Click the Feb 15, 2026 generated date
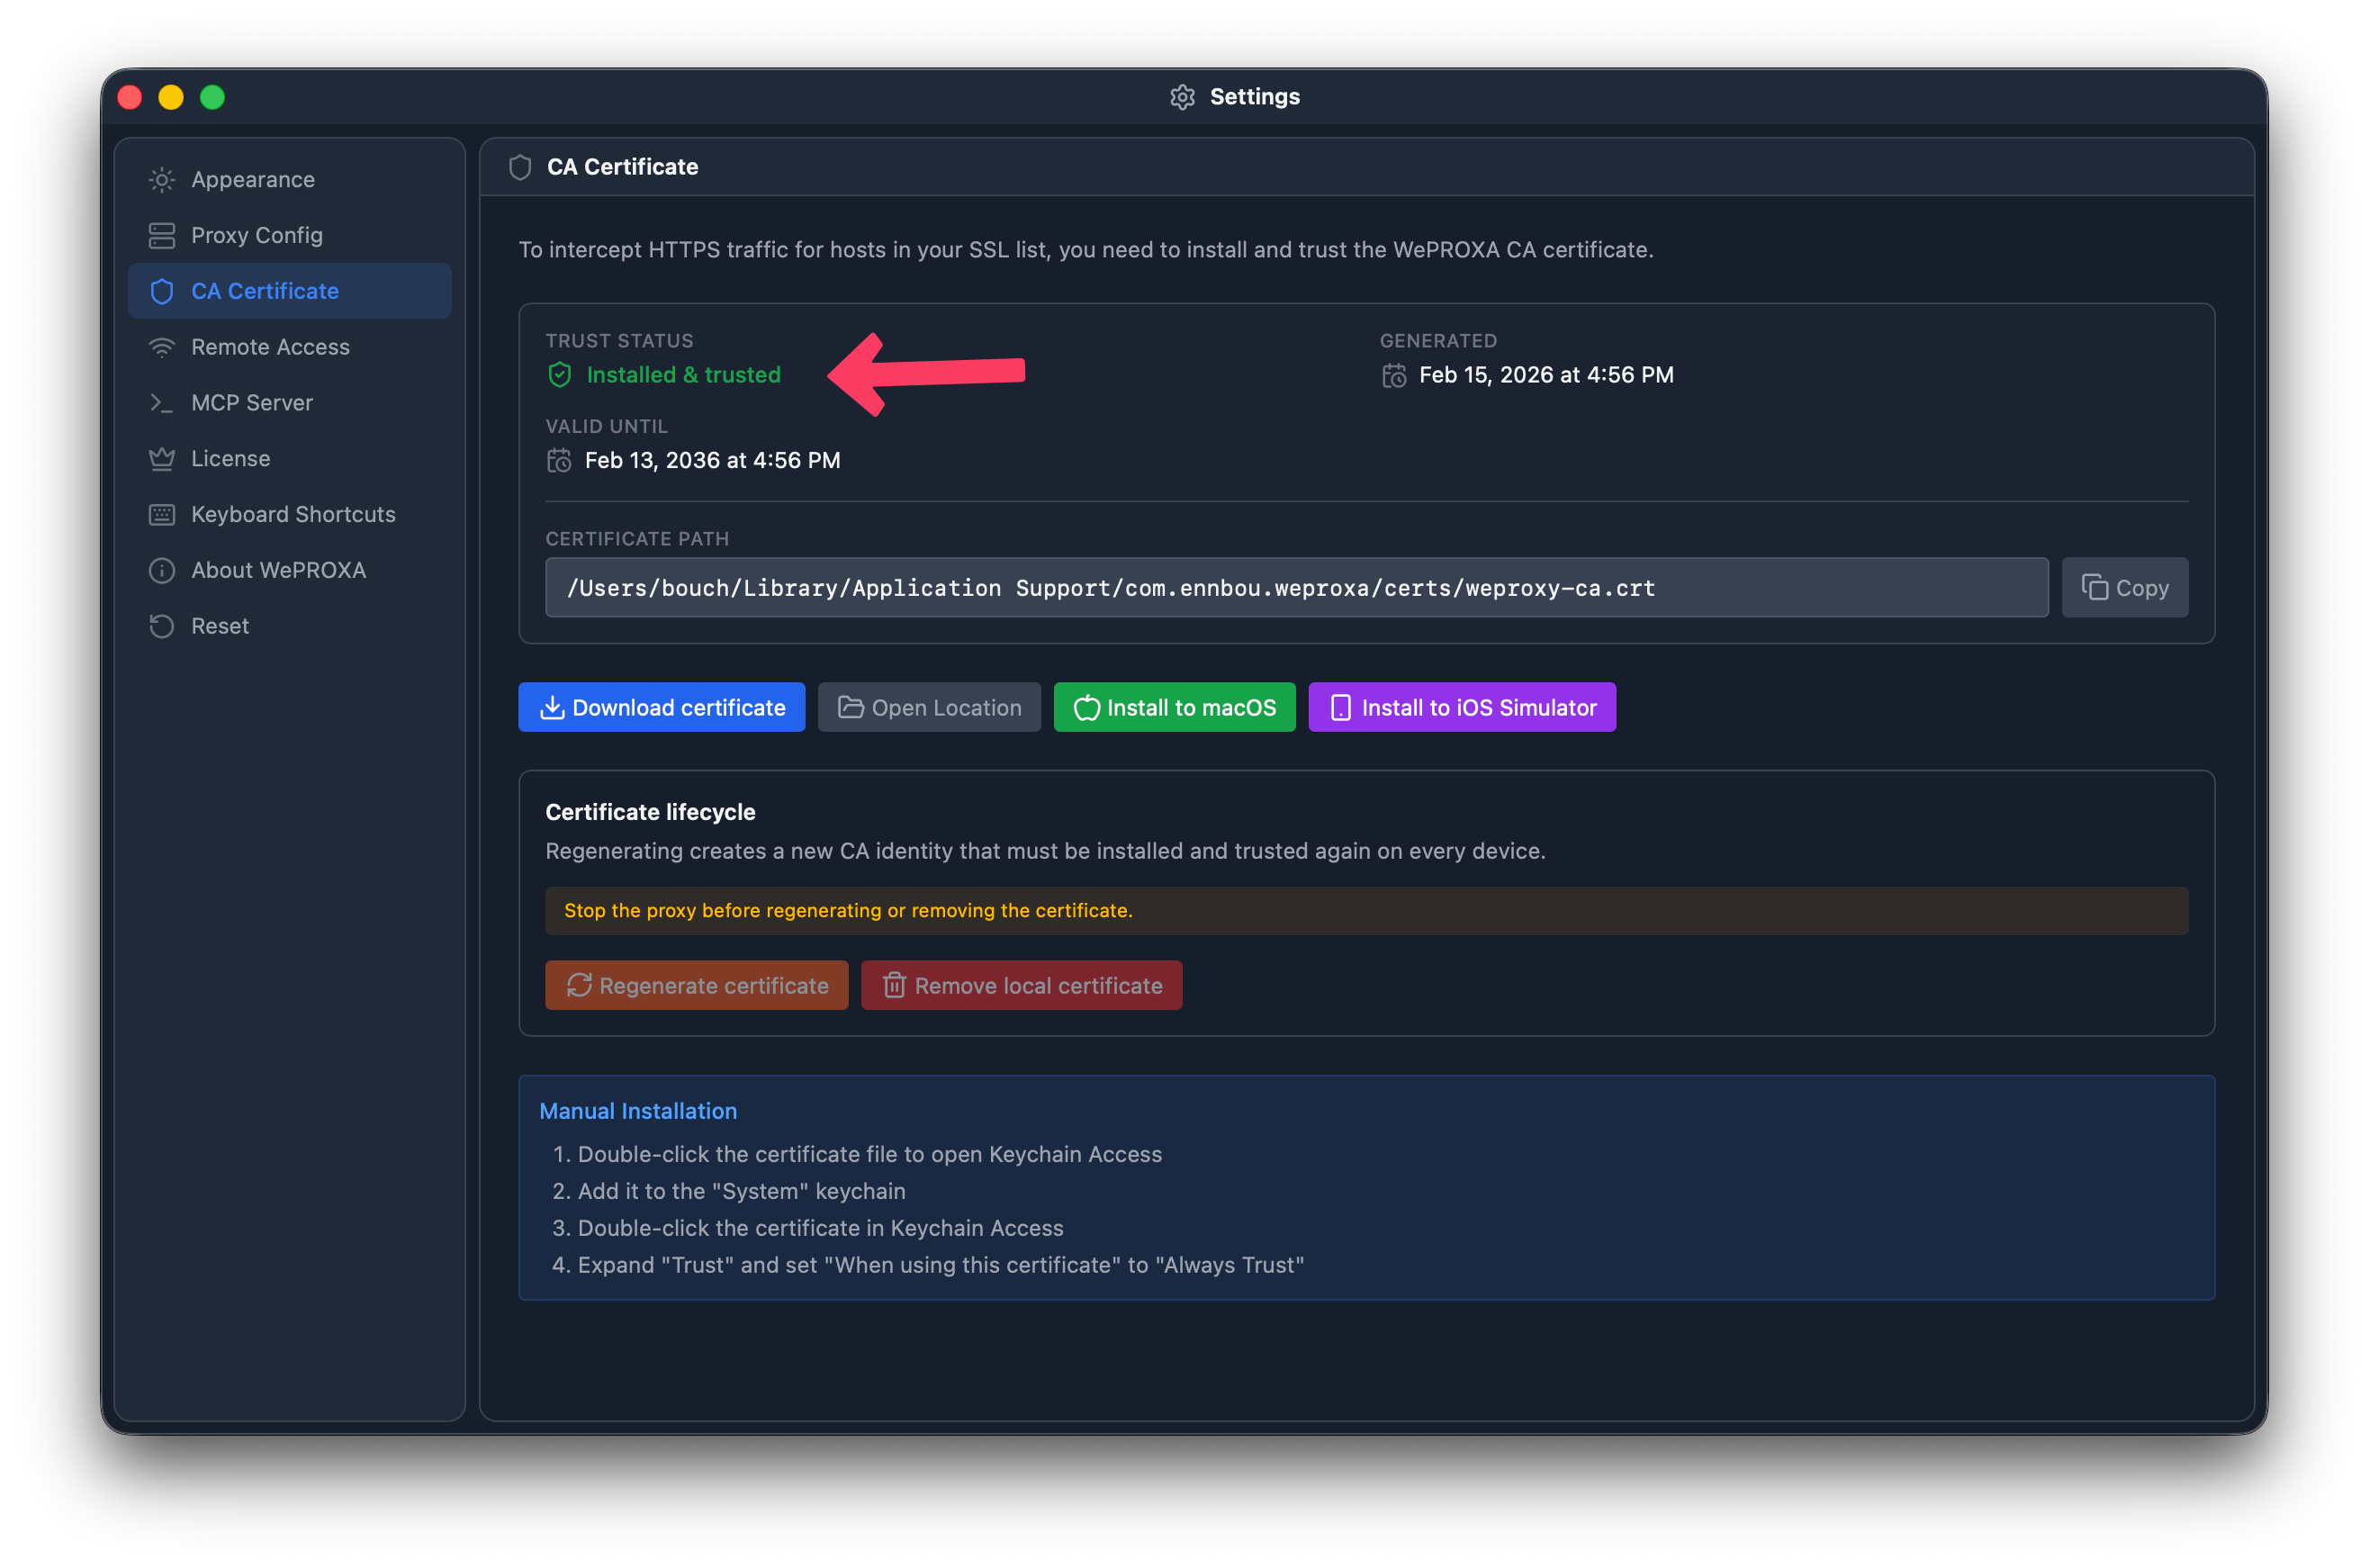Image resolution: width=2369 pixels, height=1568 pixels. (1547, 375)
